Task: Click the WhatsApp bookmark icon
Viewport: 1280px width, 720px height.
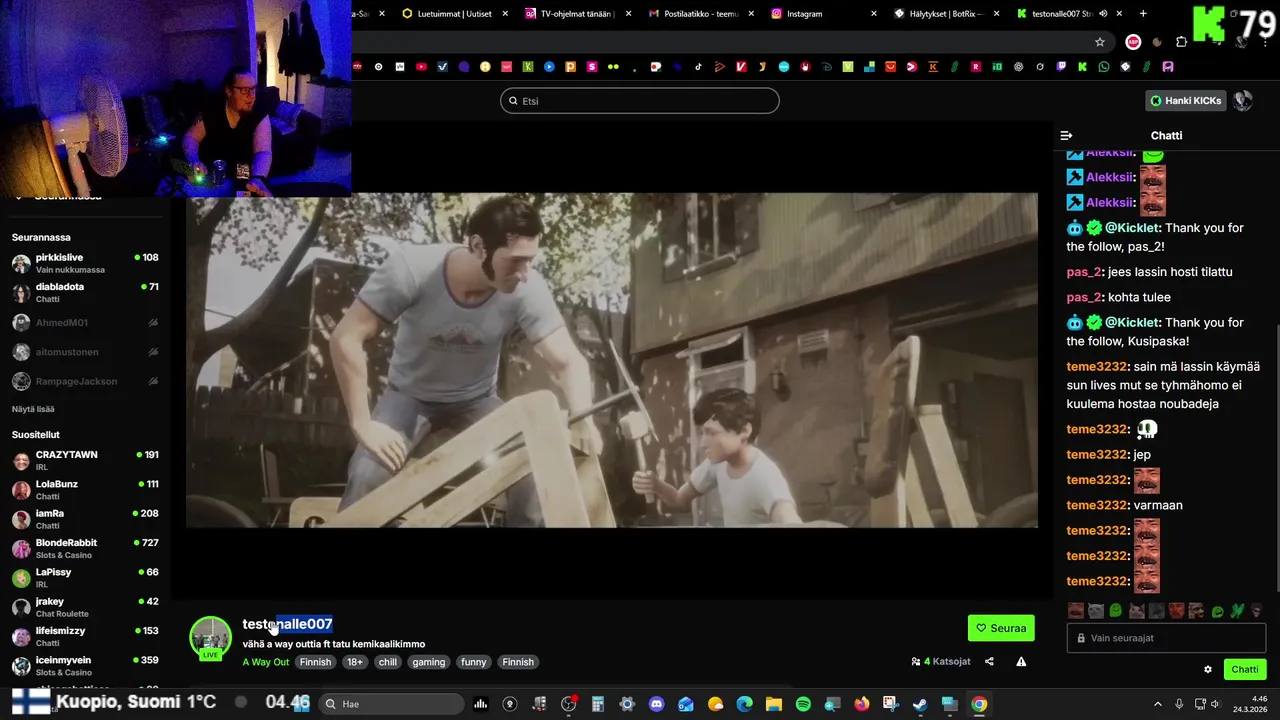Action: click(x=1103, y=67)
